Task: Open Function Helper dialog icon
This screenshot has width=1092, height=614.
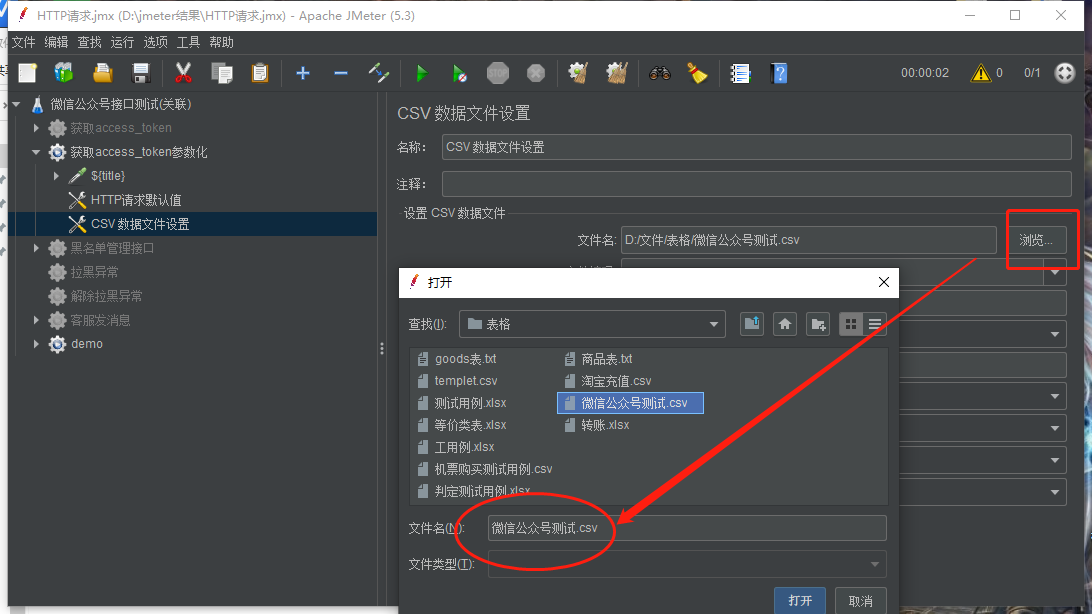Action: pos(740,73)
